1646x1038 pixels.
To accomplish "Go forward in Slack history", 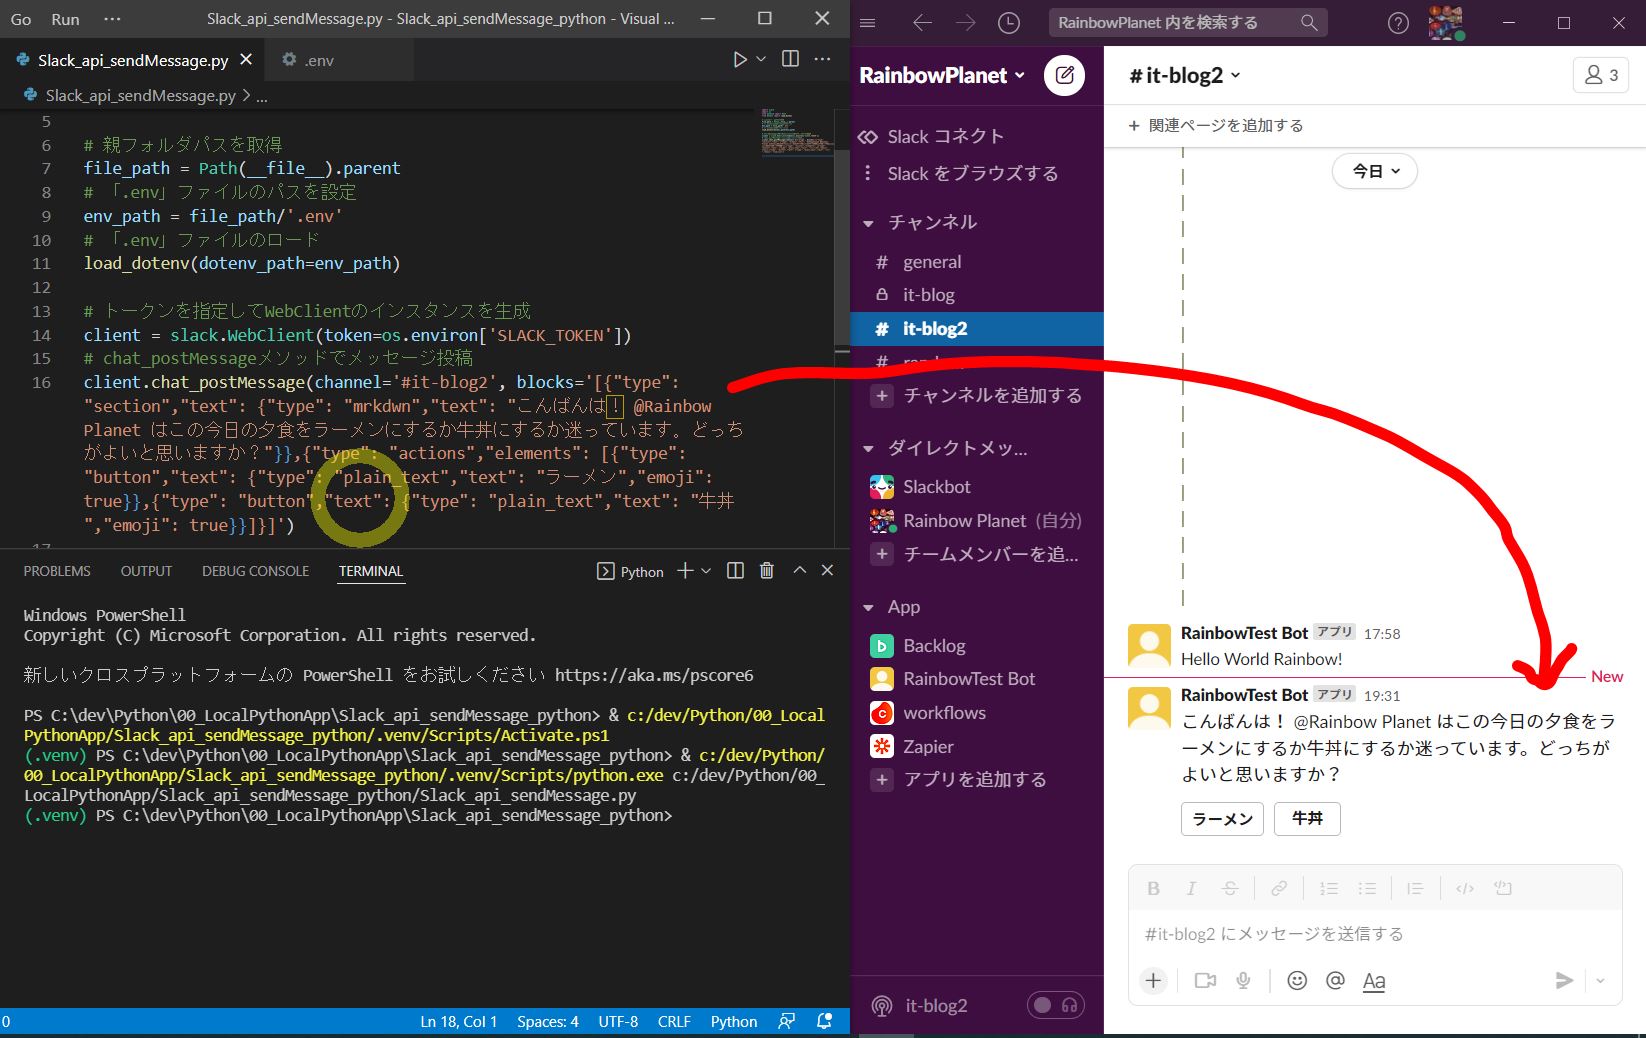I will click(x=965, y=22).
